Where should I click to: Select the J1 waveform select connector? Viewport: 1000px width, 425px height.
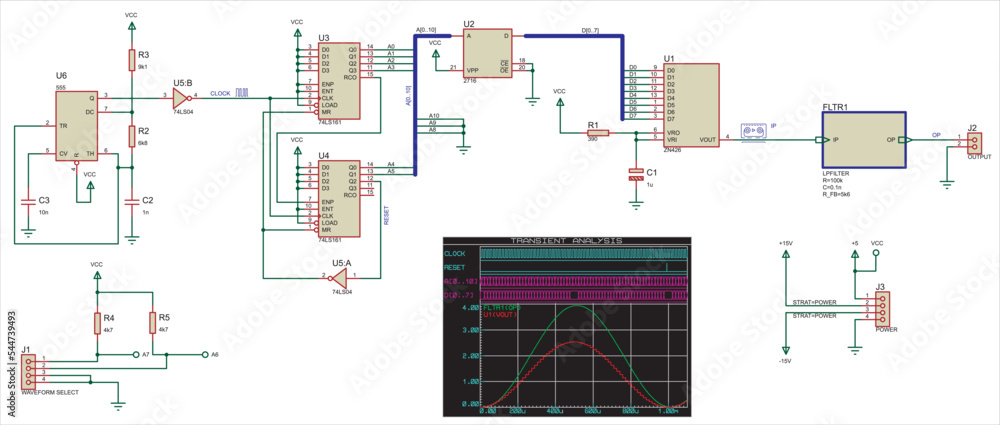click(28, 373)
